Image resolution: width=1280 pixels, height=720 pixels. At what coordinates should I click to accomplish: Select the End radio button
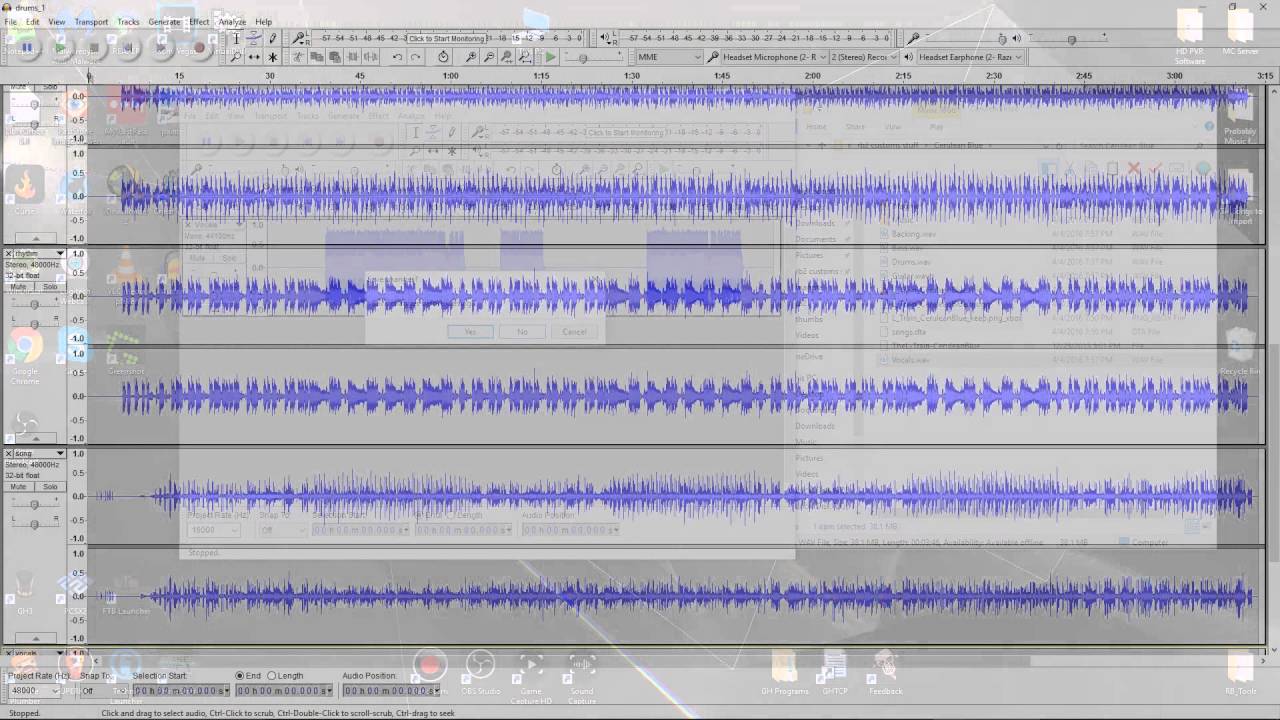point(240,676)
